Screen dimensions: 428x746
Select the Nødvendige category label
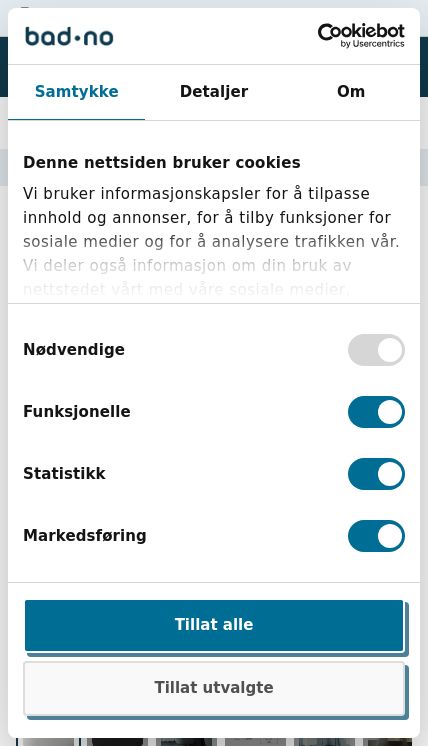74,350
